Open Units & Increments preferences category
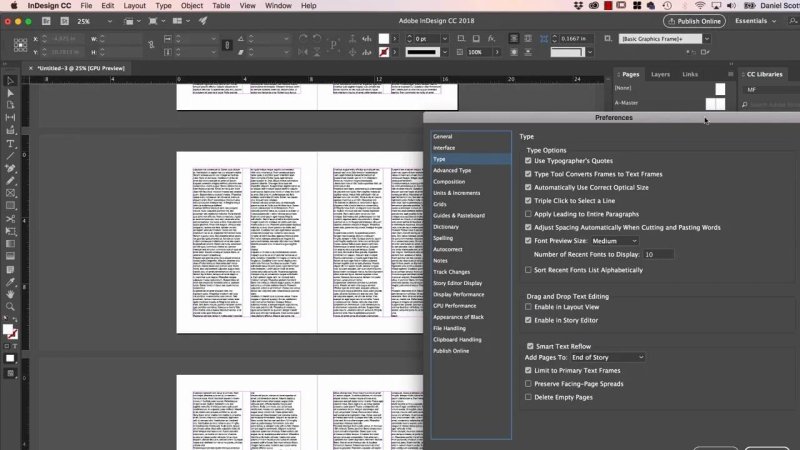Viewport: 800px width, 450px height. (457, 193)
